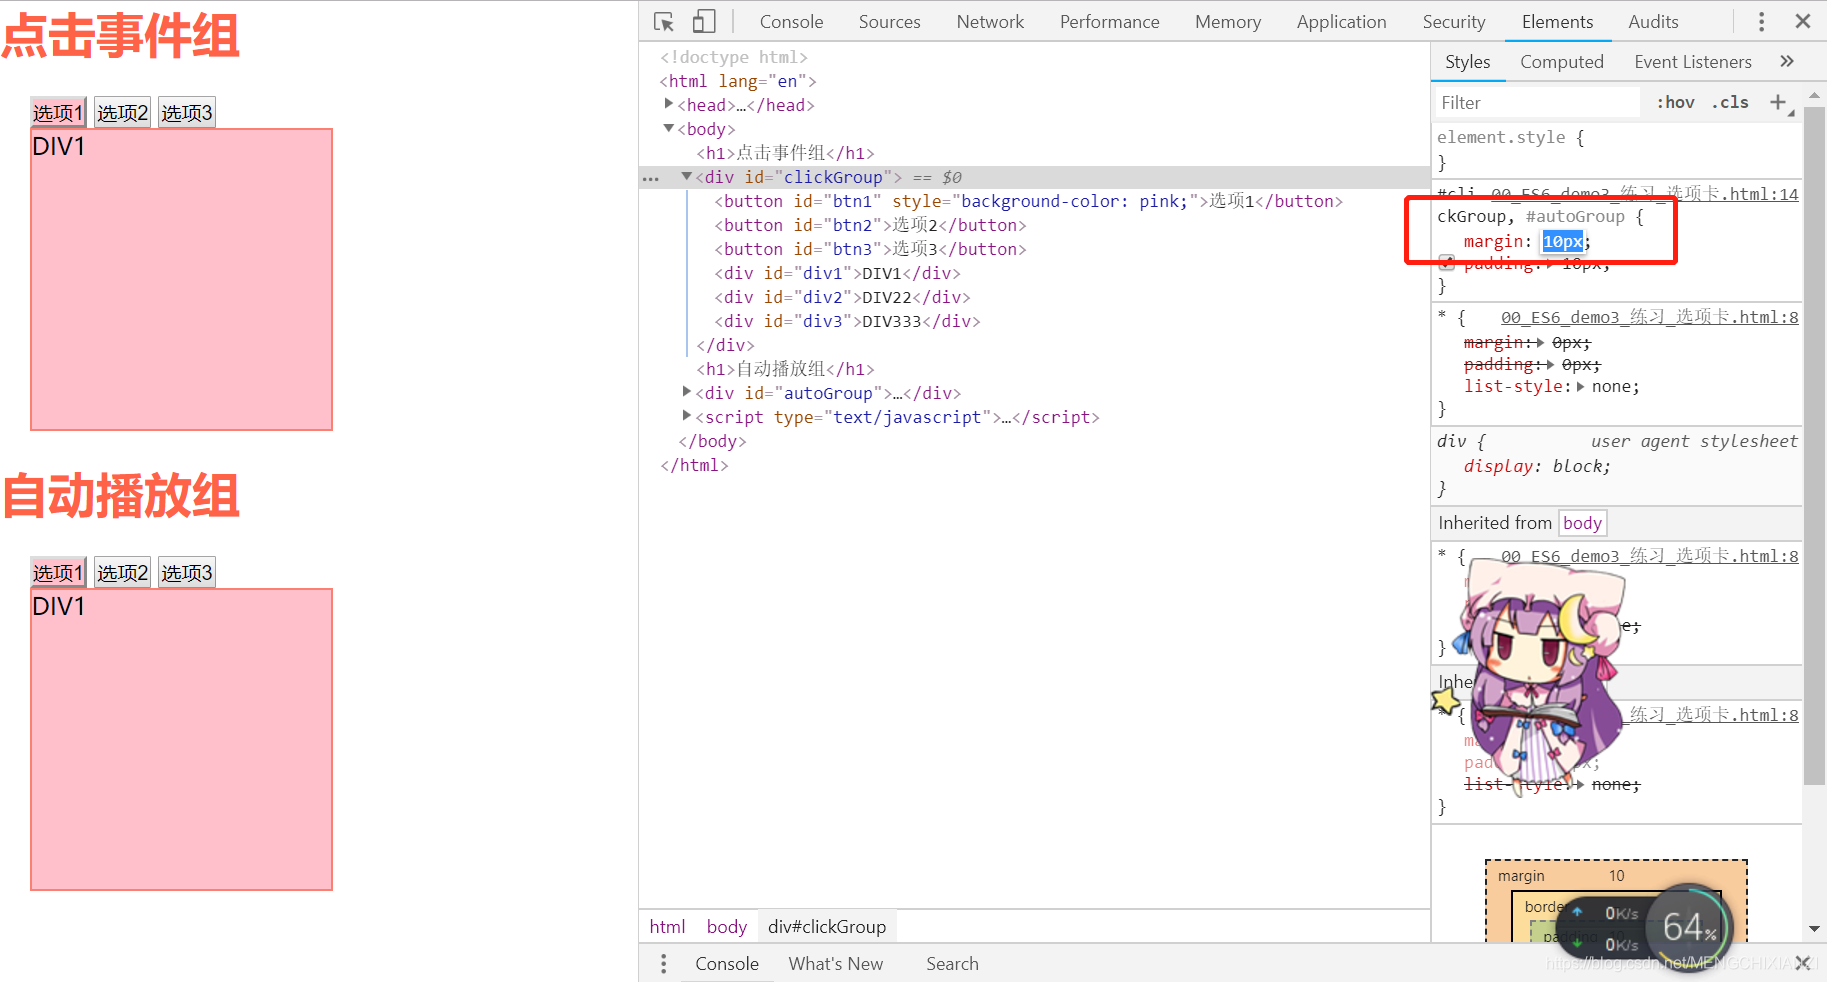The image size is (1827, 982).
Task: Focus the Styles filter input field
Action: coord(1538,102)
